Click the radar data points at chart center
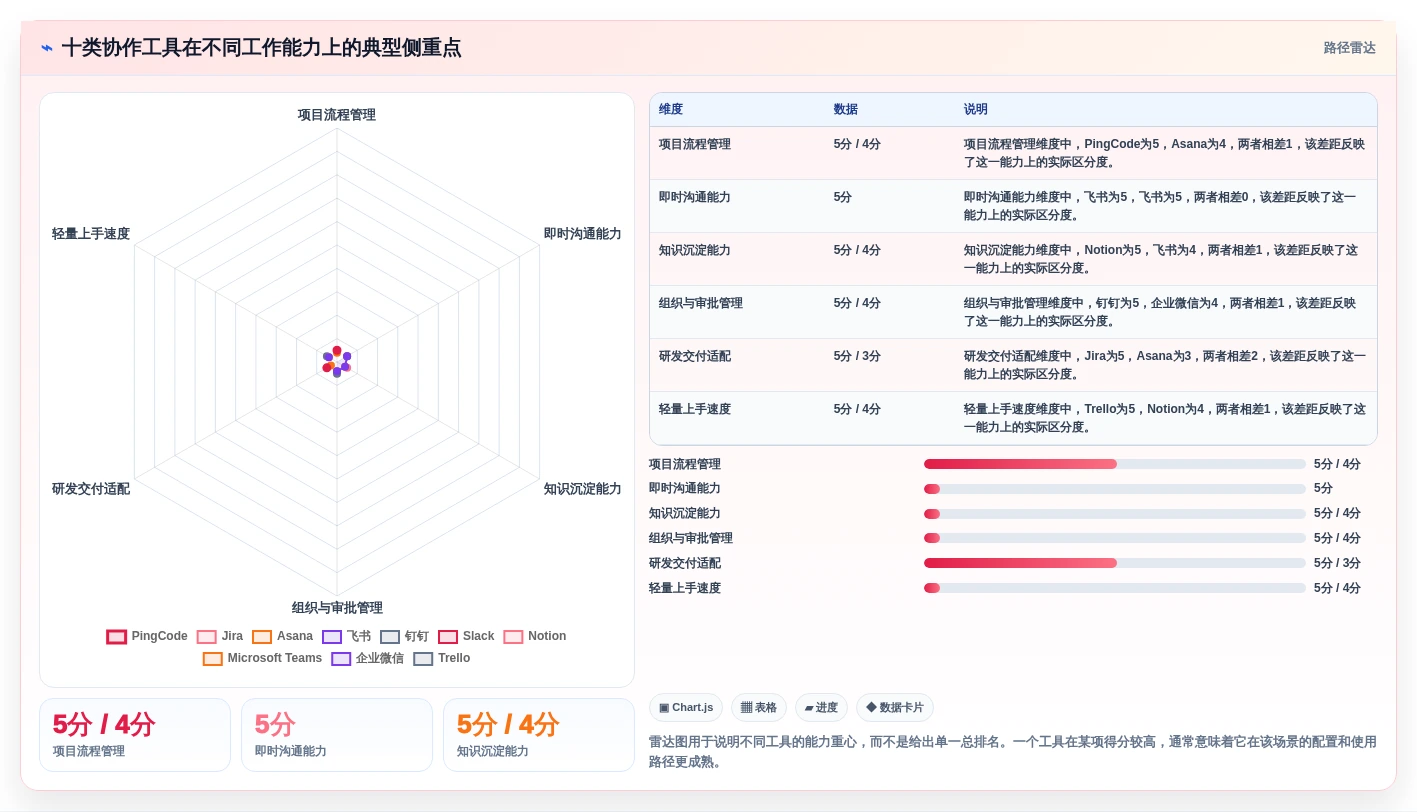Viewport: 1417px width, 812px height. [337, 362]
